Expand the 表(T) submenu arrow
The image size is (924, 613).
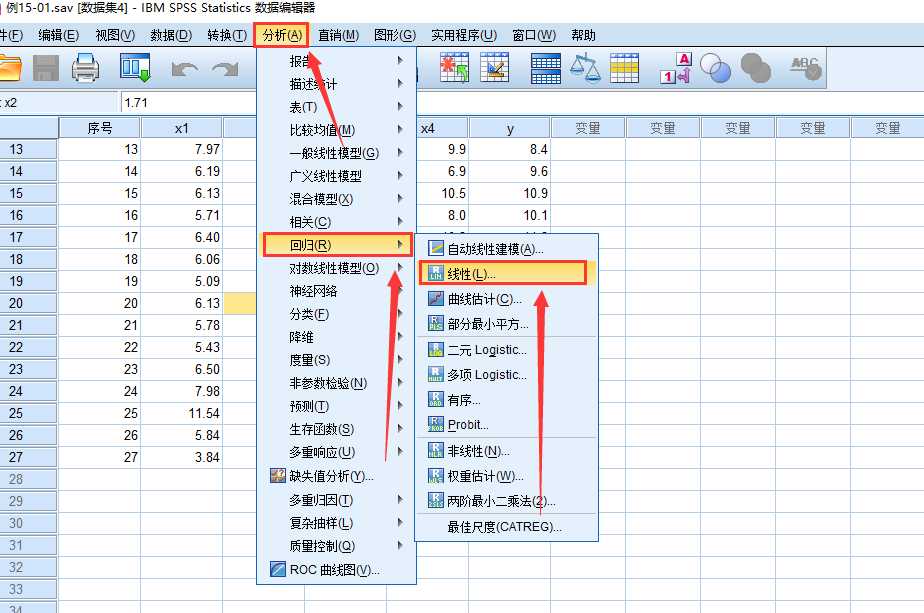(x=400, y=106)
